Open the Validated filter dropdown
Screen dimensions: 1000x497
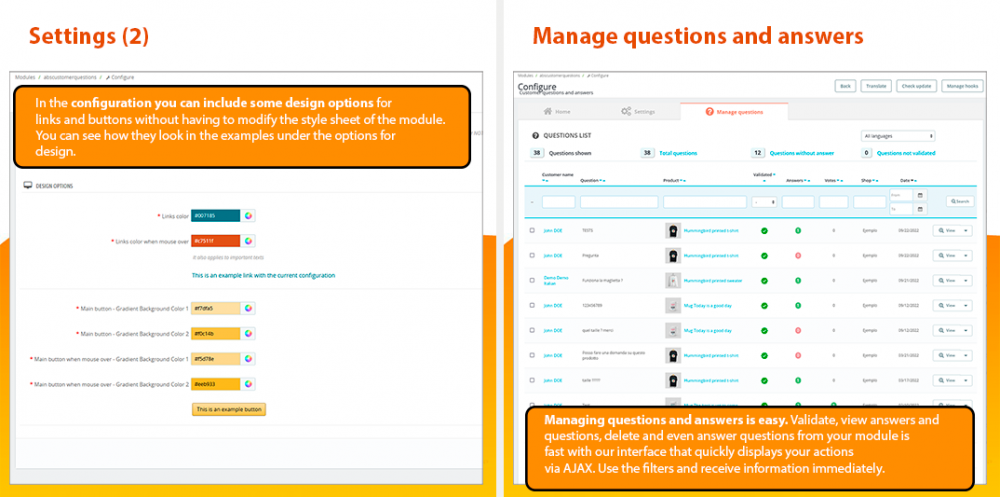(764, 202)
